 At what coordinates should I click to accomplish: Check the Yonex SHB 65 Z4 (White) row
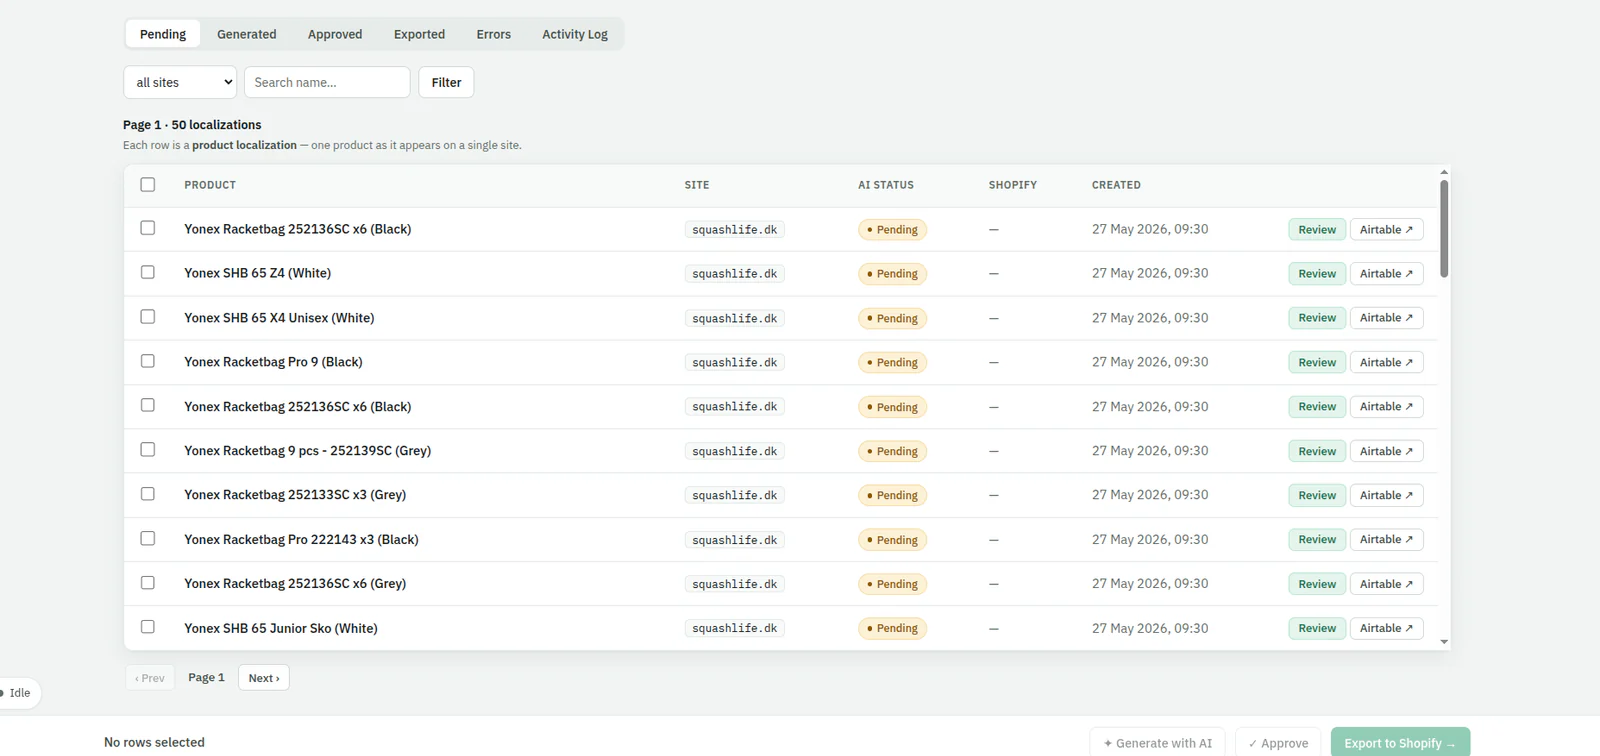click(148, 272)
